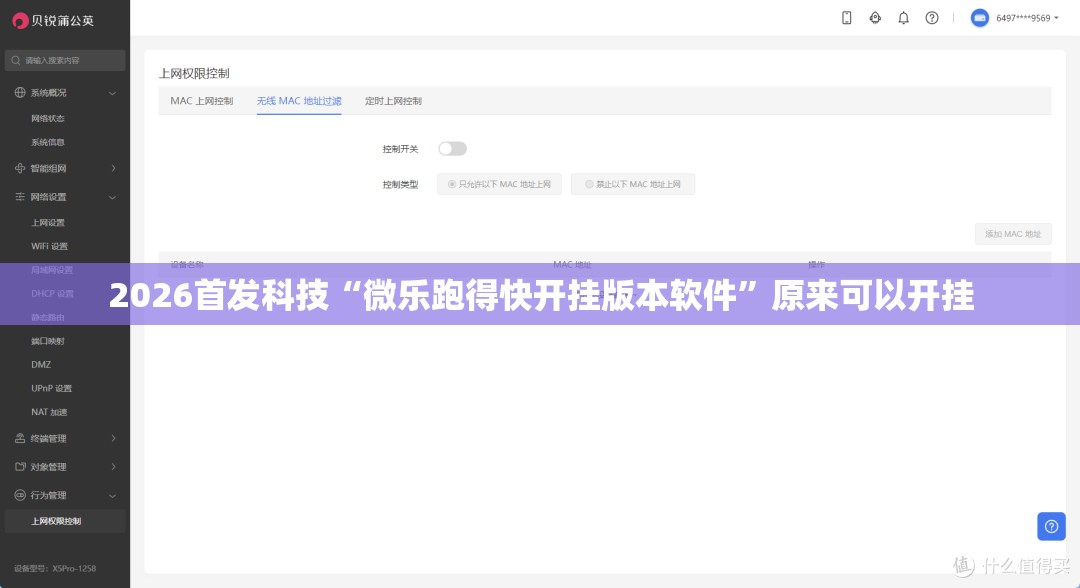The width and height of the screenshot is (1080, 588).
Task: Open DMZ page
Action: tap(41, 365)
